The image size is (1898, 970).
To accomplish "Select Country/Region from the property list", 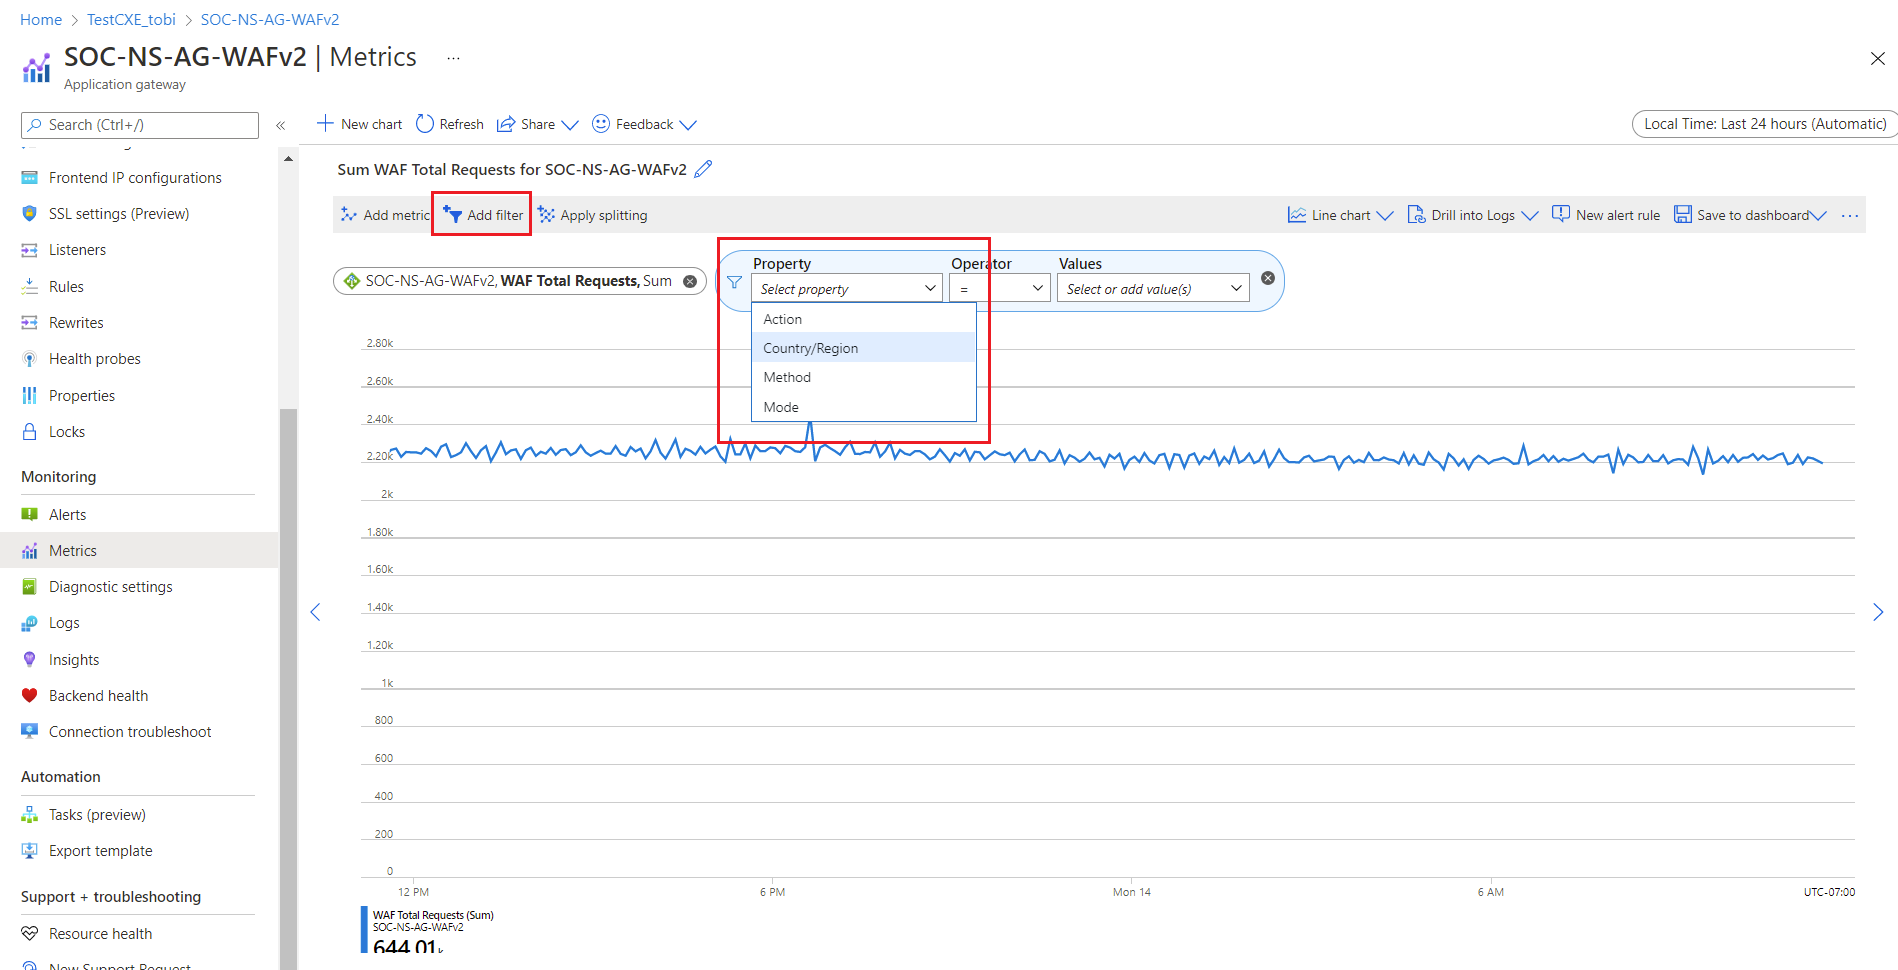I will [x=811, y=348].
